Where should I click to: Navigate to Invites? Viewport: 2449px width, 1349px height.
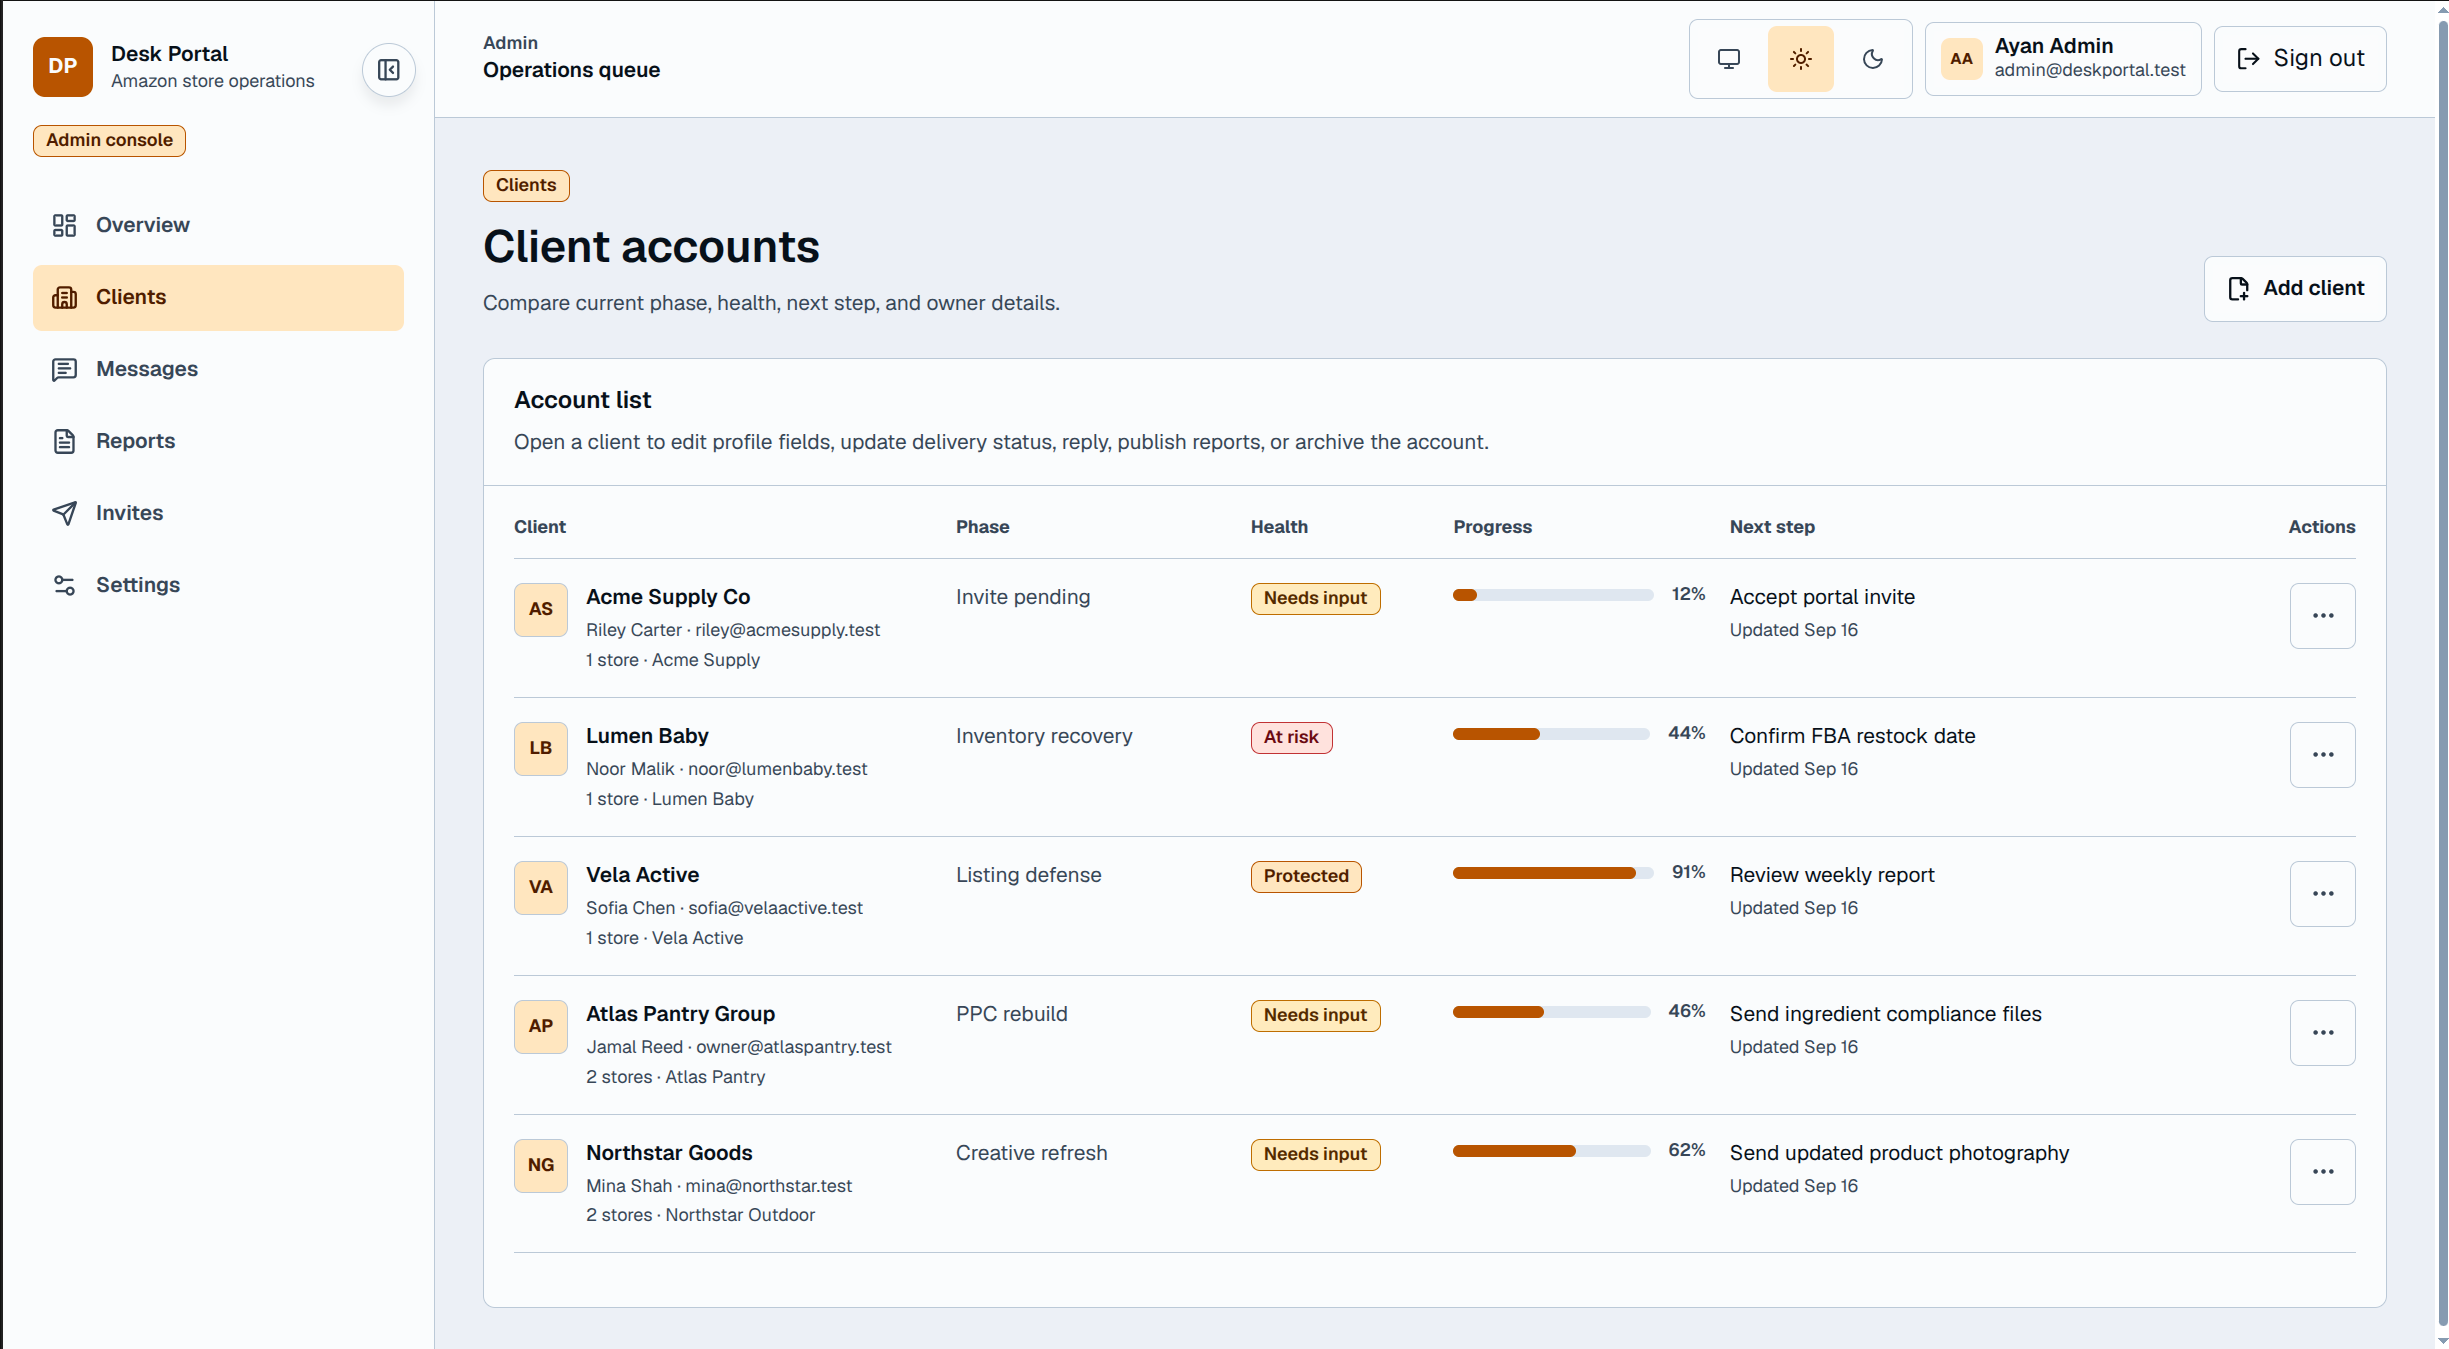pyautogui.click(x=218, y=513)
